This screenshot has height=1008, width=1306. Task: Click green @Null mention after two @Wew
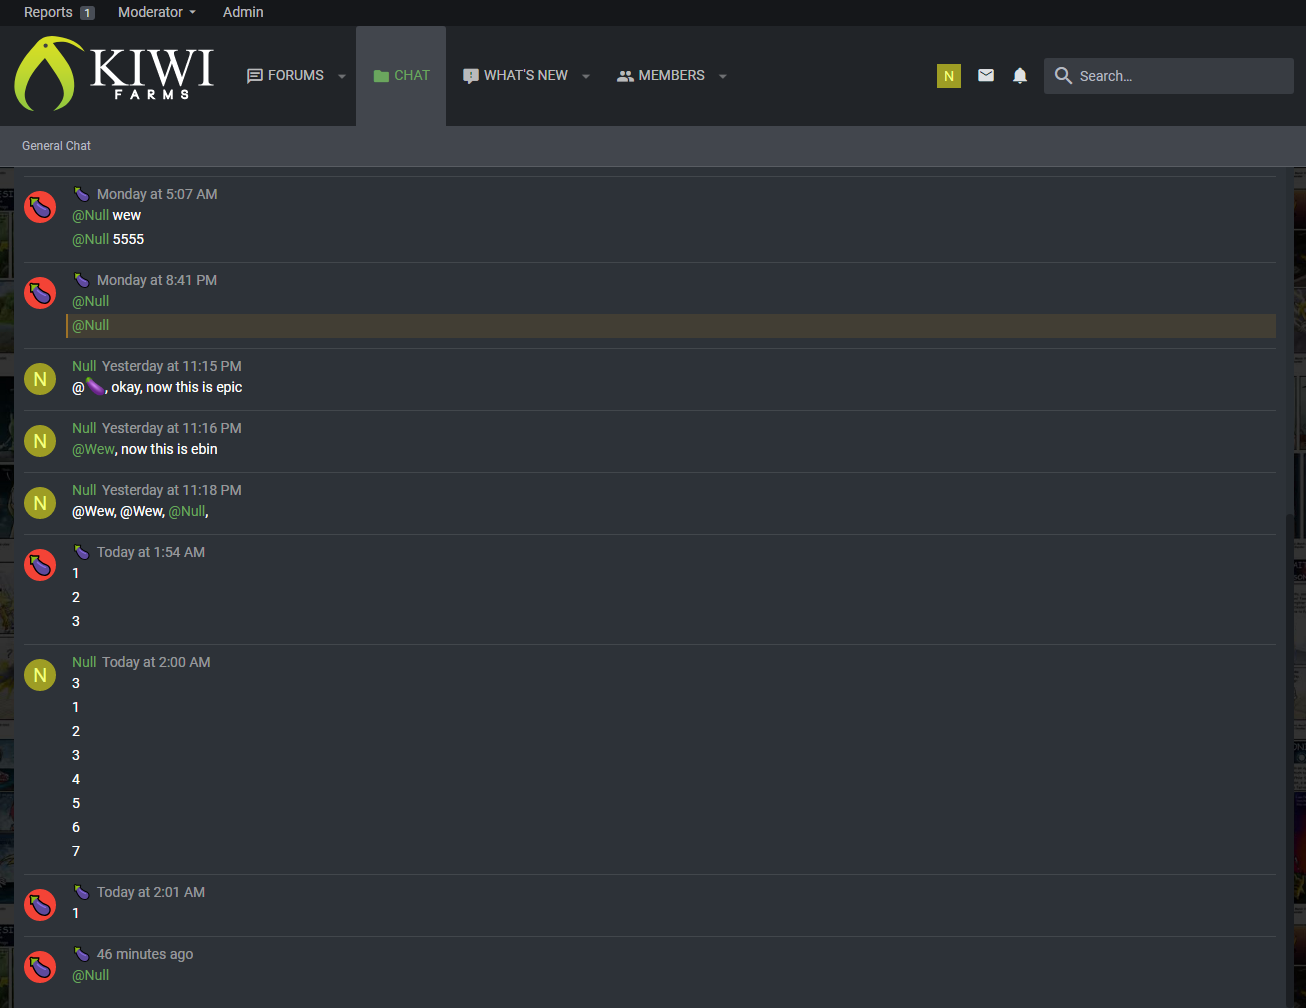tap(186, 511)
